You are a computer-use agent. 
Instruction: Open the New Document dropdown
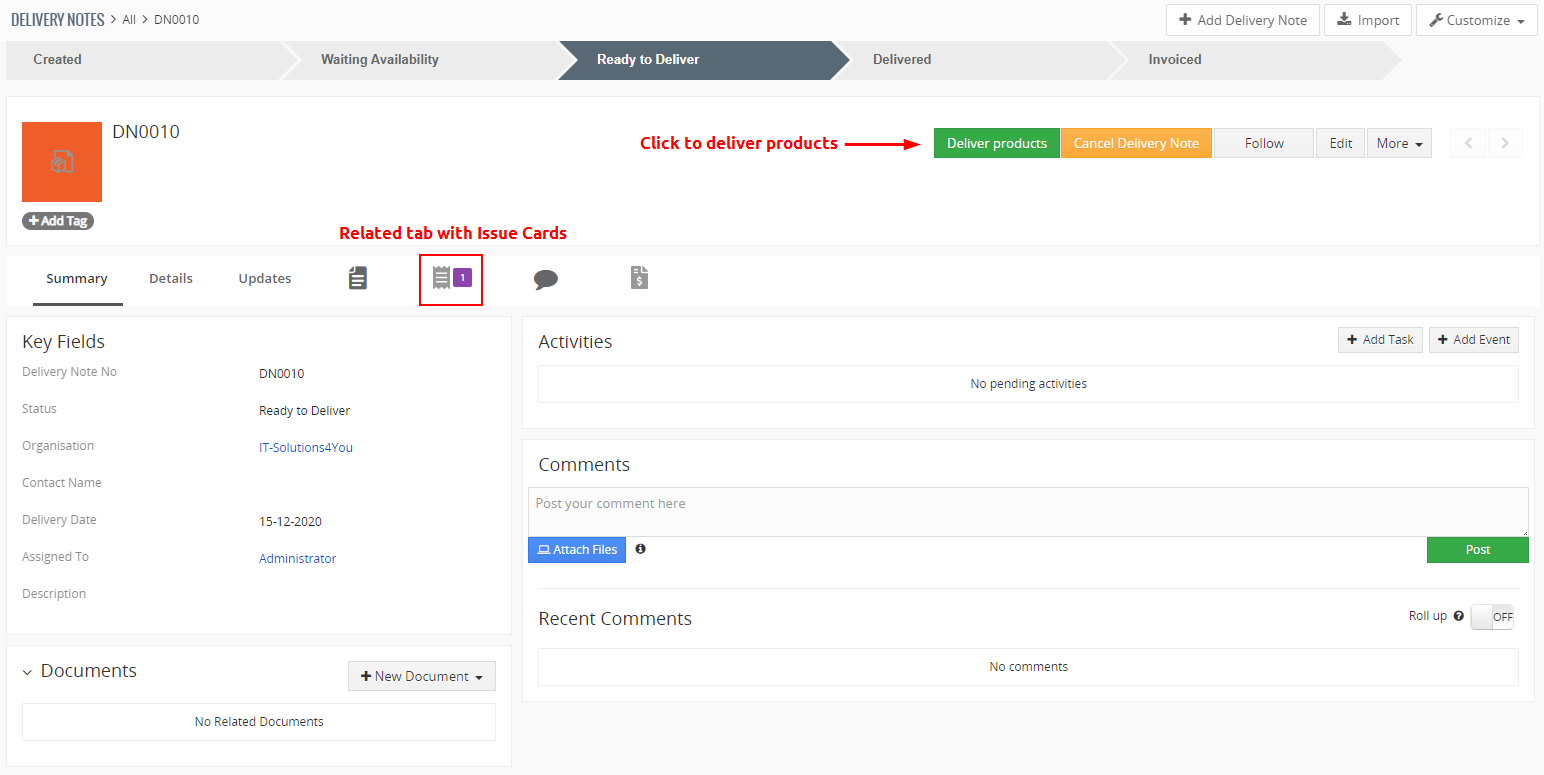click(421, 676)
